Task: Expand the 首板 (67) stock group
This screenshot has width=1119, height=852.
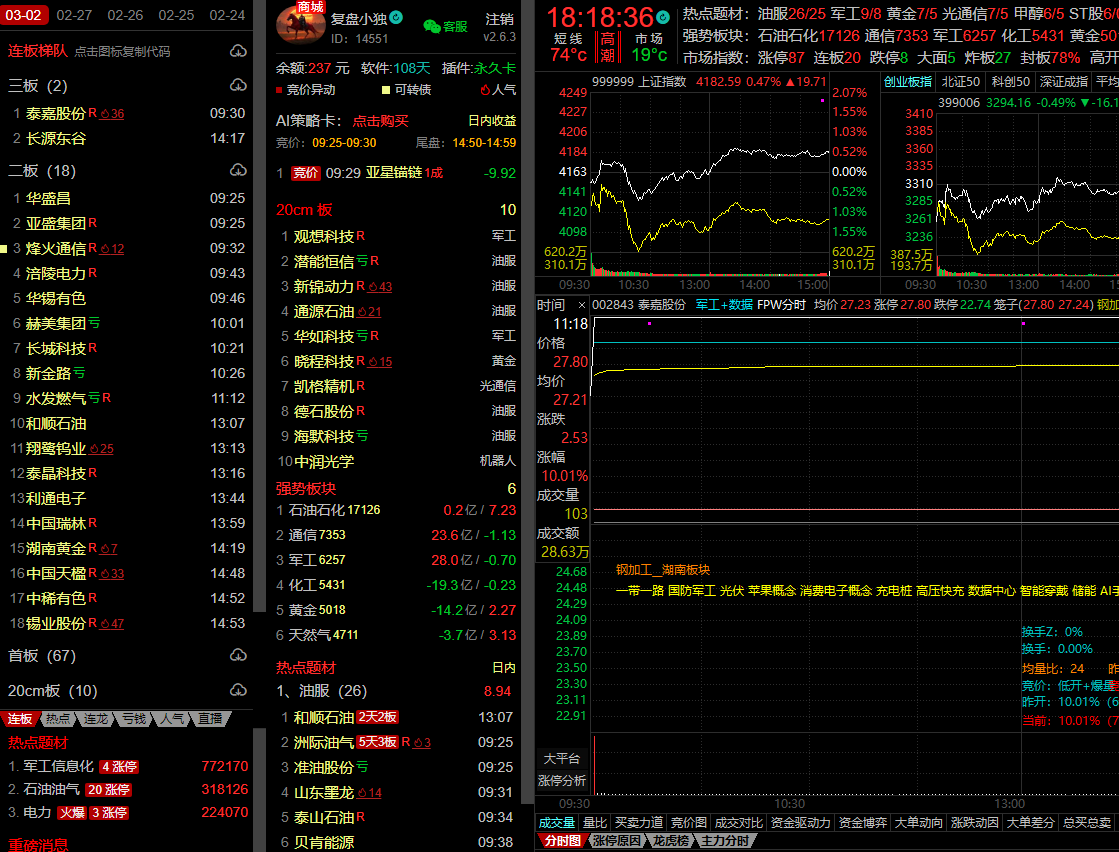Action: pyautogui.click(x=42, y=656)
